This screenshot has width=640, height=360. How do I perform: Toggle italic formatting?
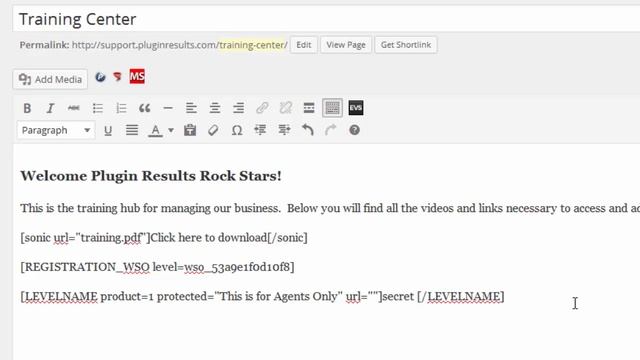50,108
